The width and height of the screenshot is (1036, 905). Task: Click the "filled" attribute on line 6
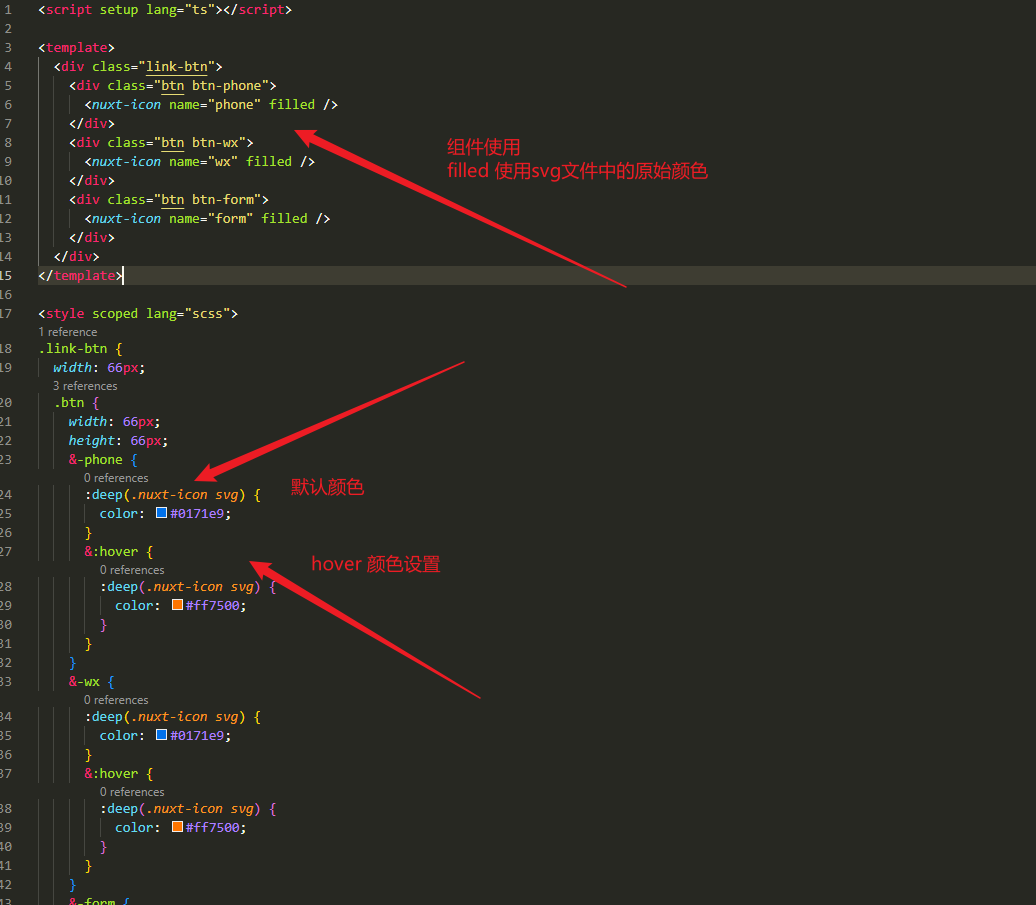292,104
